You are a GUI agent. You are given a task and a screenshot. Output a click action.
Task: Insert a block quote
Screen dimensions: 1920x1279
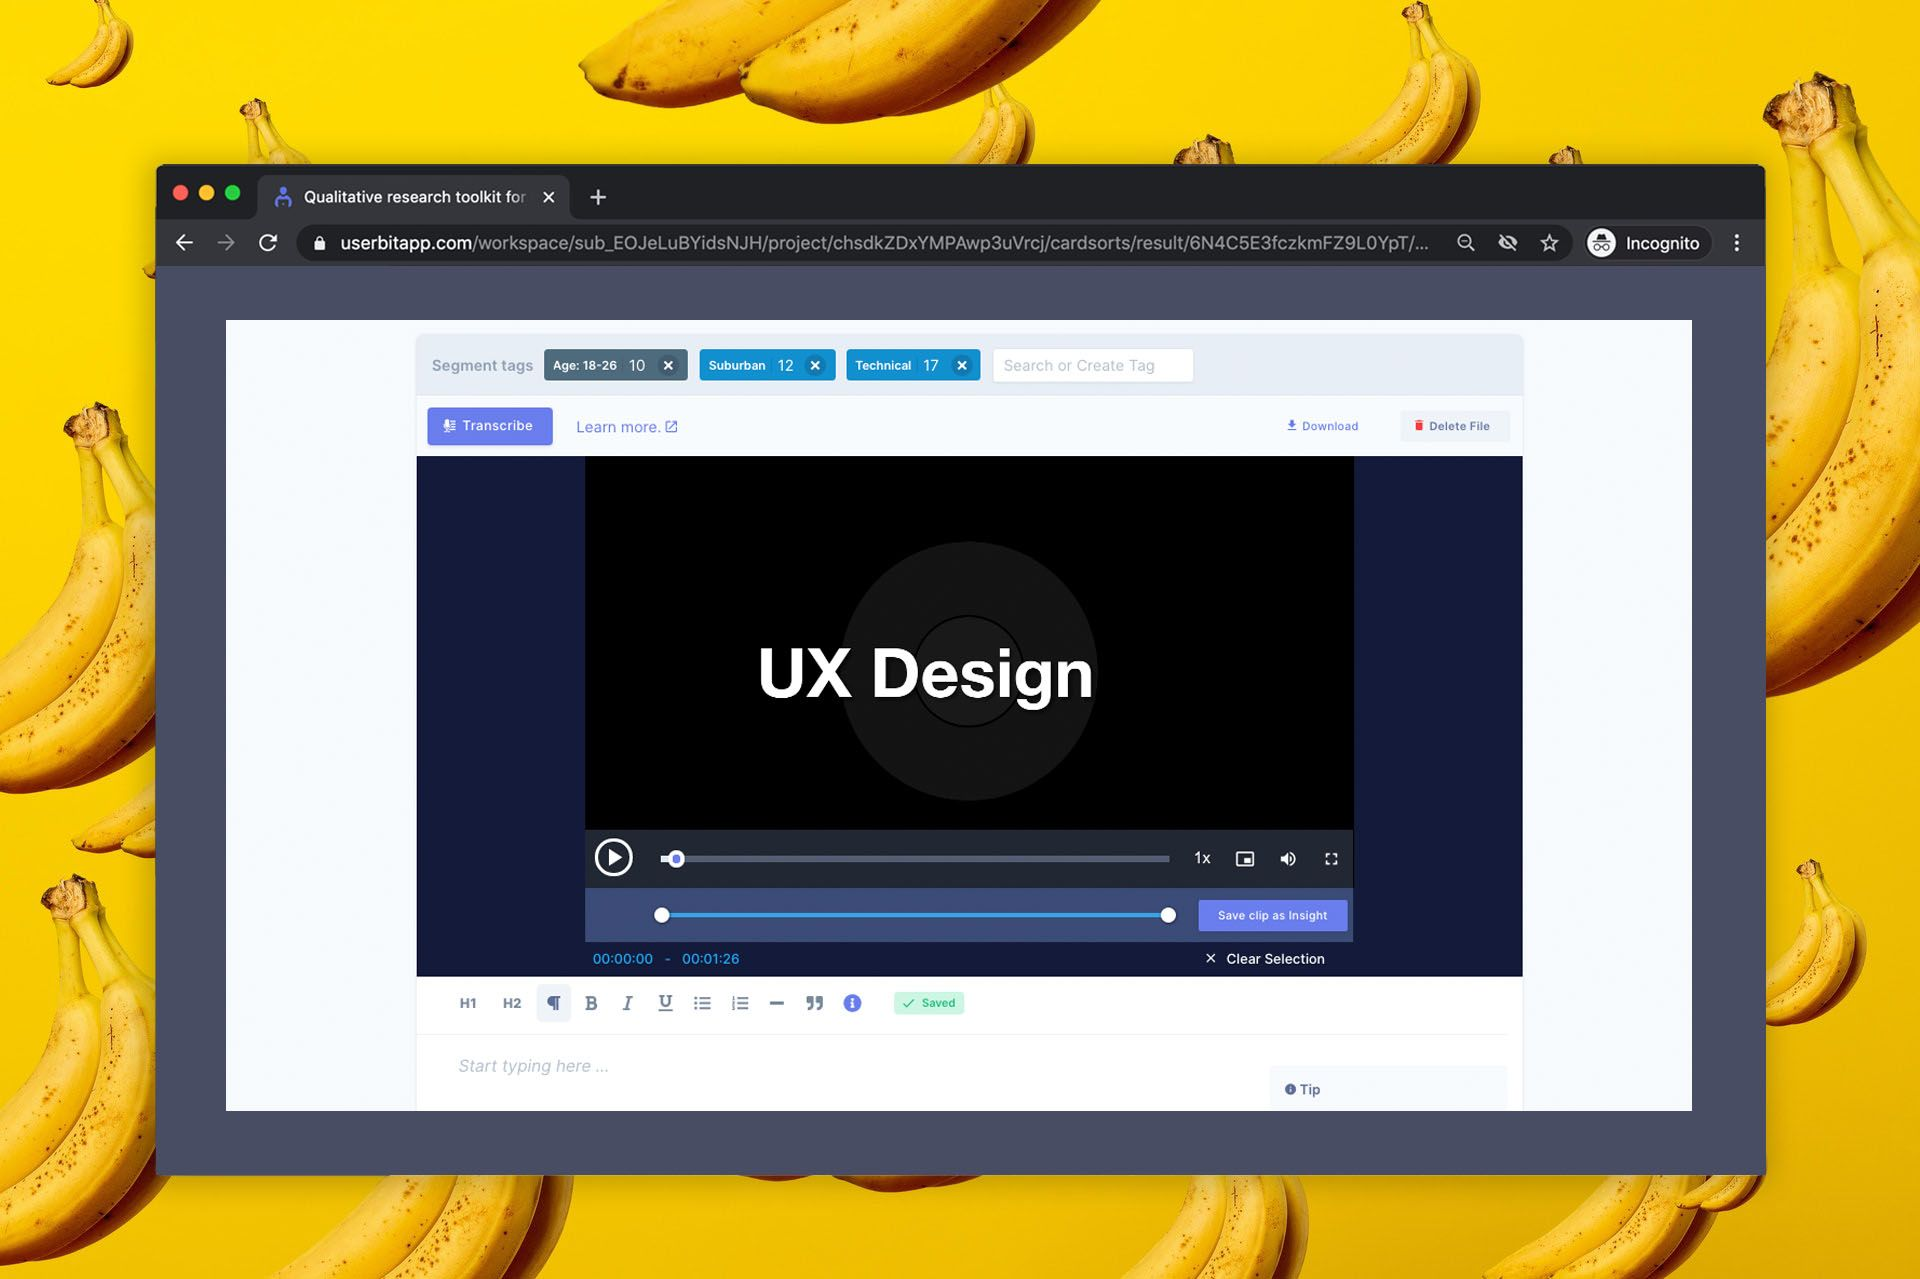815,1003
